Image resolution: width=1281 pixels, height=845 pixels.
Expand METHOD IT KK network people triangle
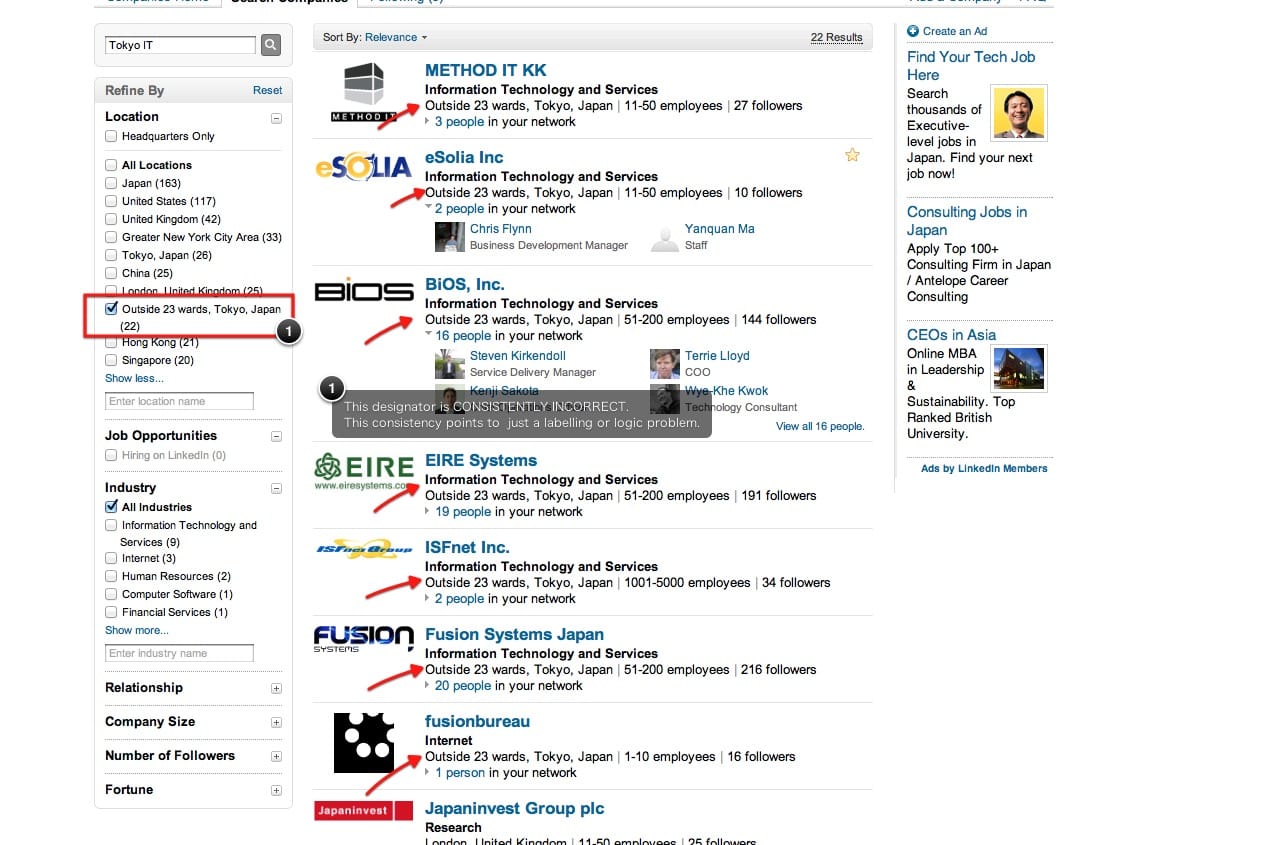tap(428, 121)
